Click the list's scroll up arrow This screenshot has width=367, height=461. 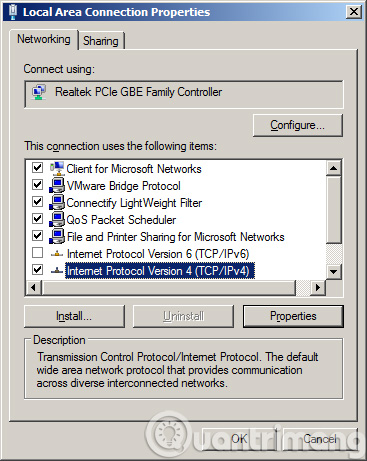(333, 168)
